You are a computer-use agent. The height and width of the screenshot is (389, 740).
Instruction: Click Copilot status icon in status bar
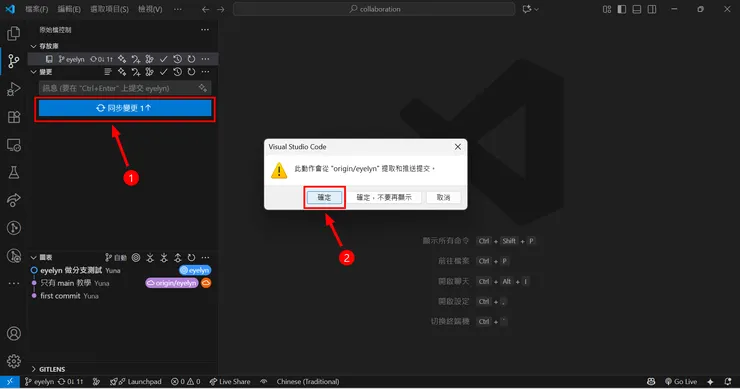click(651, 381)
